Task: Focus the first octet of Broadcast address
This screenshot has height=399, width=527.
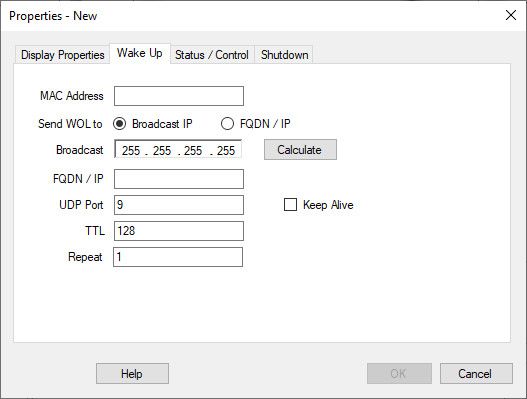Action: tap(131, 150)
